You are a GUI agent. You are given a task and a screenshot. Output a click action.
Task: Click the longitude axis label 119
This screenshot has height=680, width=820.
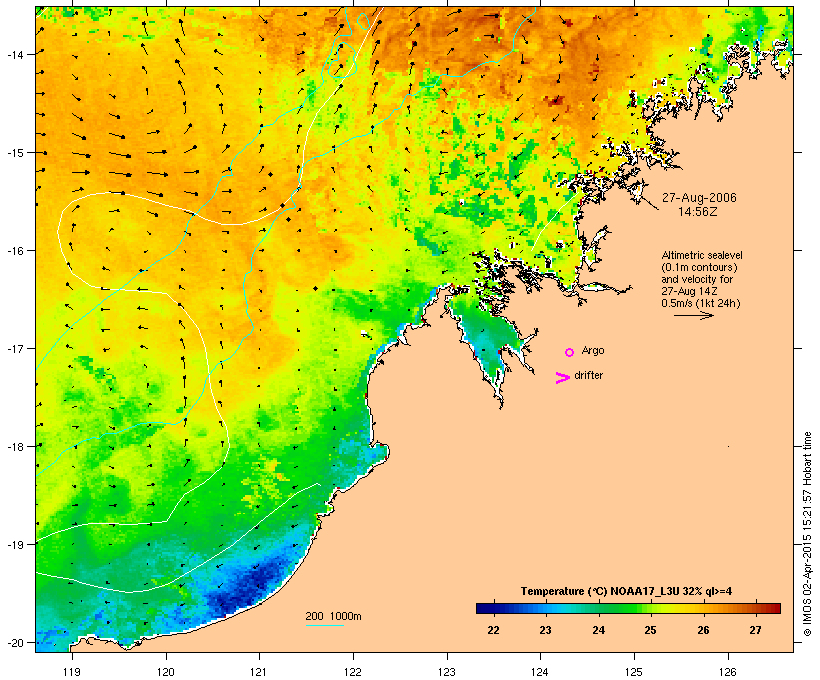tap(72, 672)
